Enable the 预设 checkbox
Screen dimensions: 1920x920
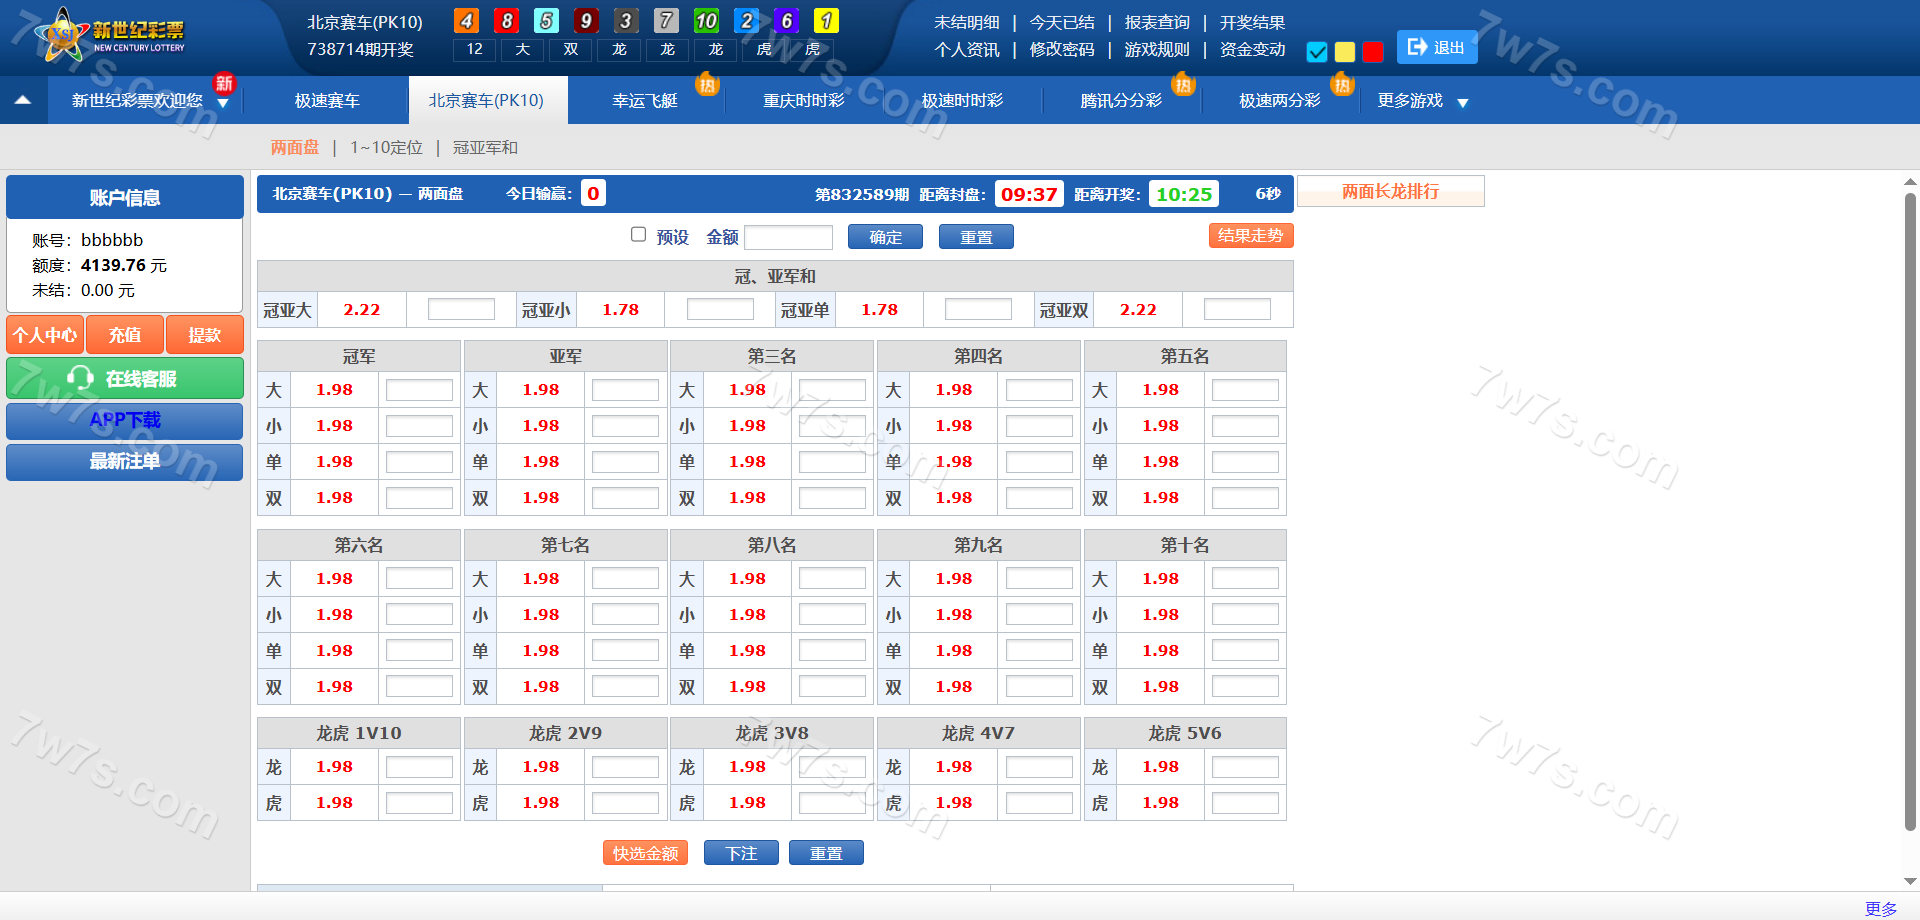pos(638,235)
